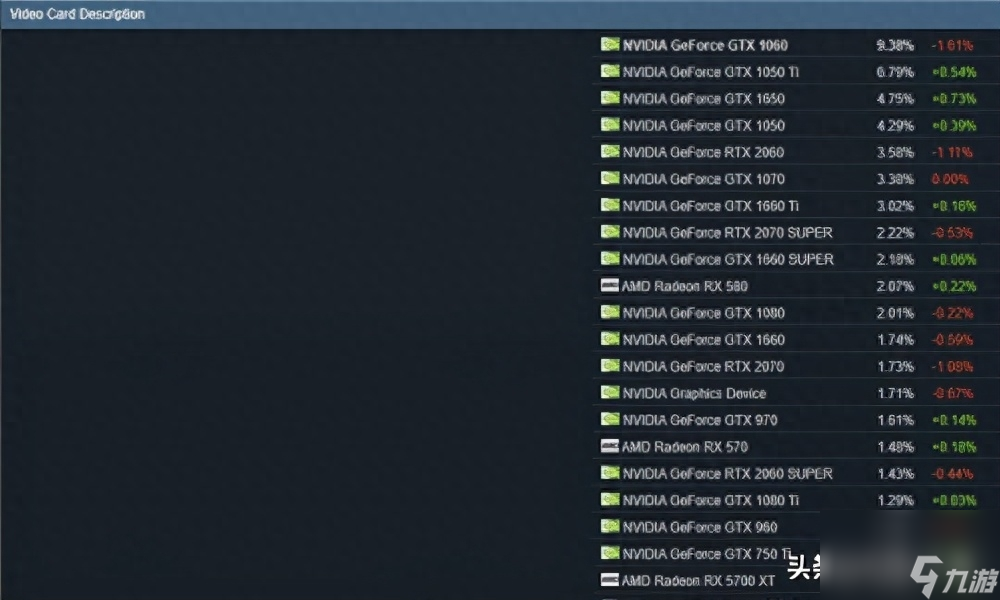Click the -1.61% change for GTX 1060
The image size is (1000, 600).
pyautogui.click(x=952, y=45)
